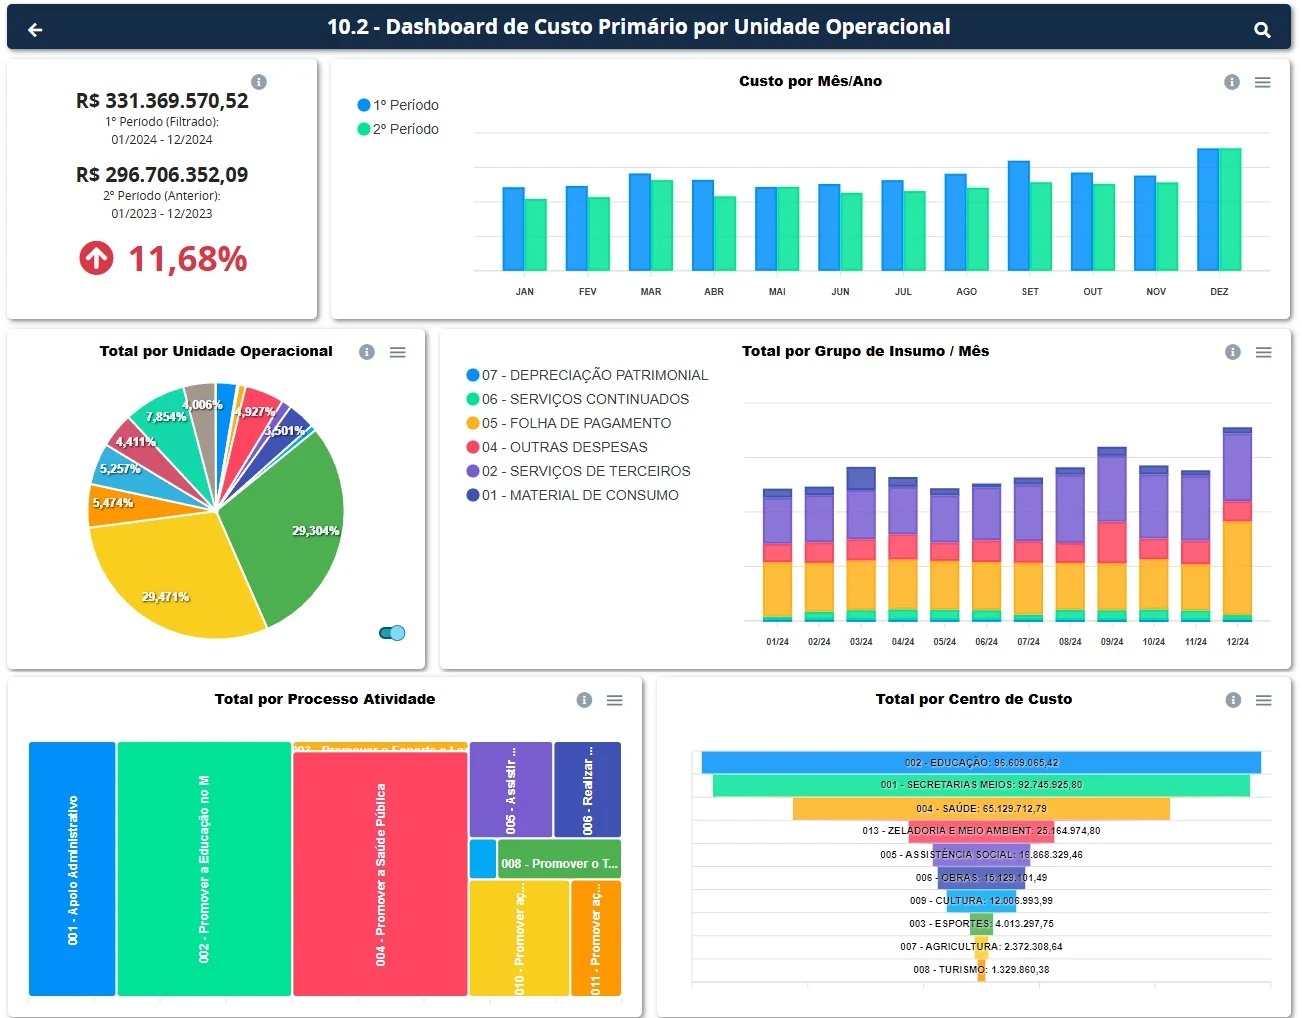
Task: Select the 09/24 stacked bar
Action: click(x=1112, y=535)
